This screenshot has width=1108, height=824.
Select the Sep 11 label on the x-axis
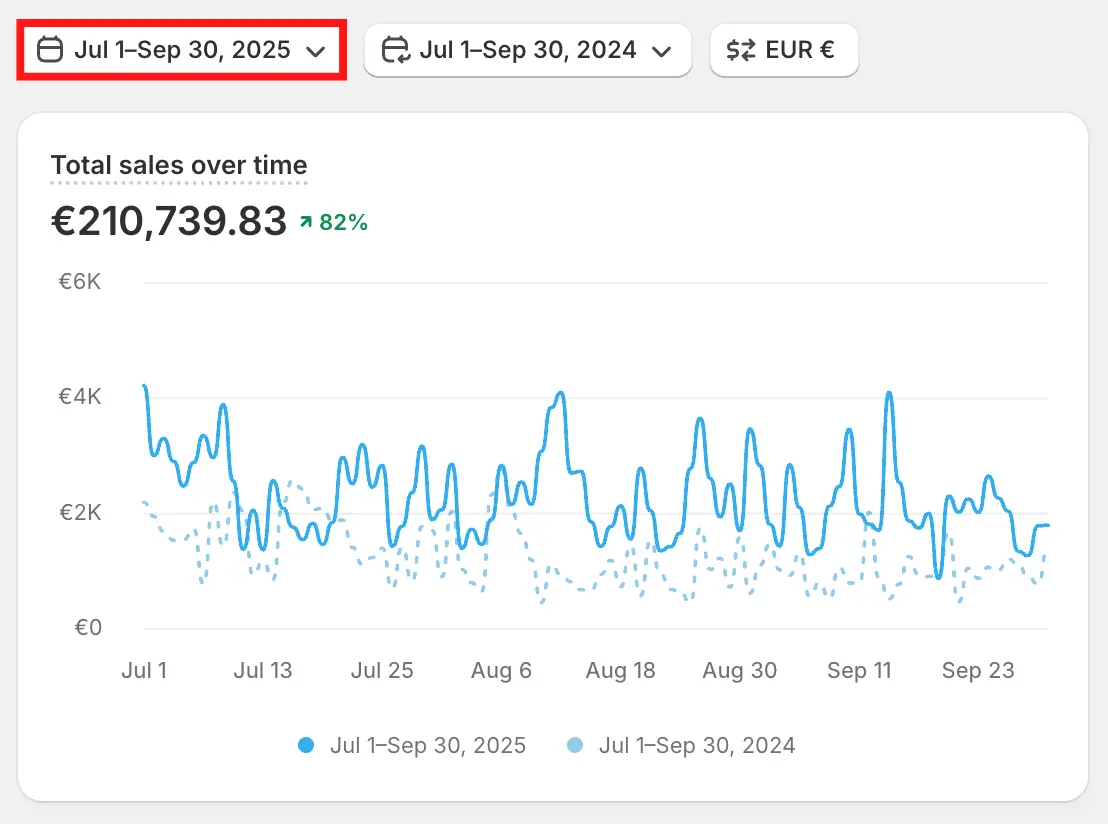point(859,670)
